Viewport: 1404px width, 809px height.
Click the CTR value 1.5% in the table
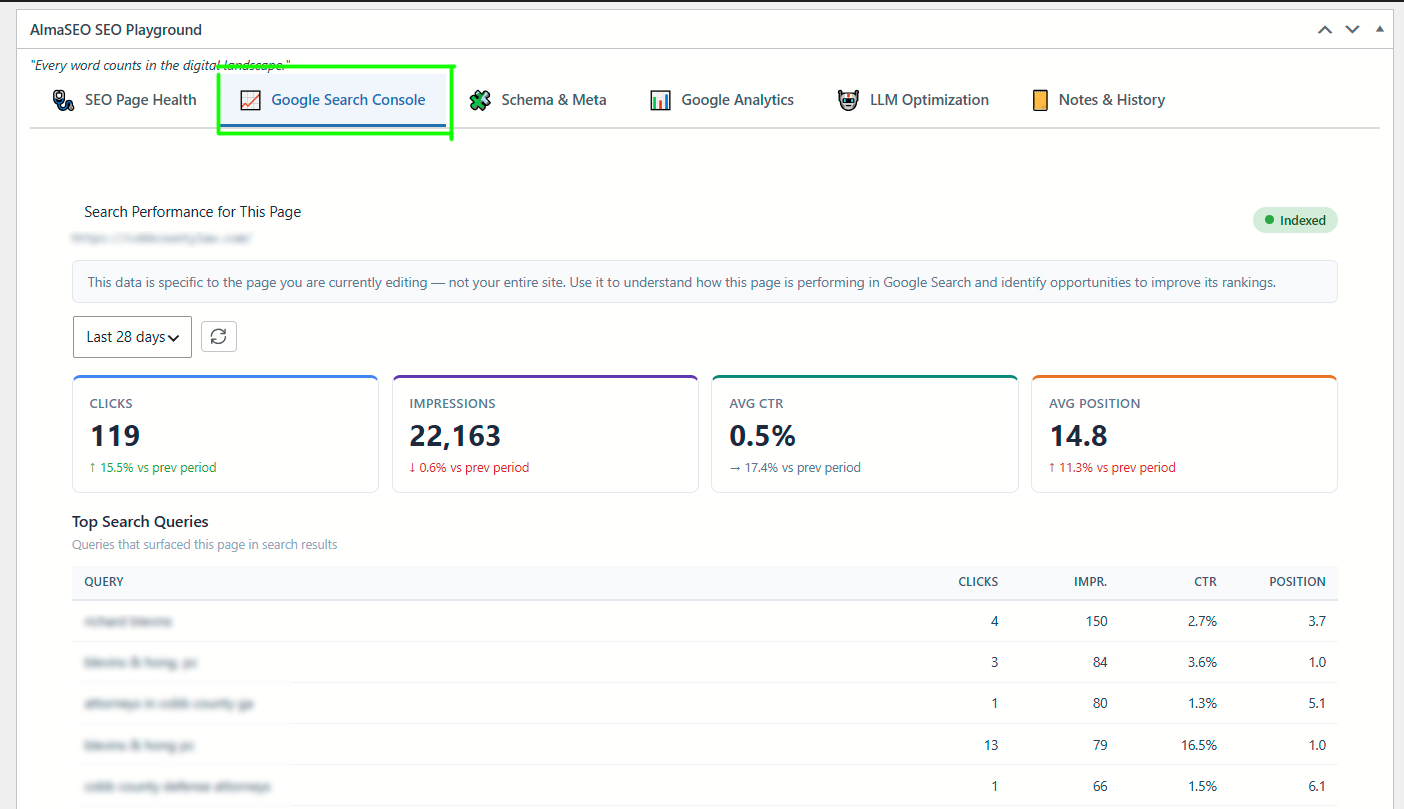[x=1202, y=786]
